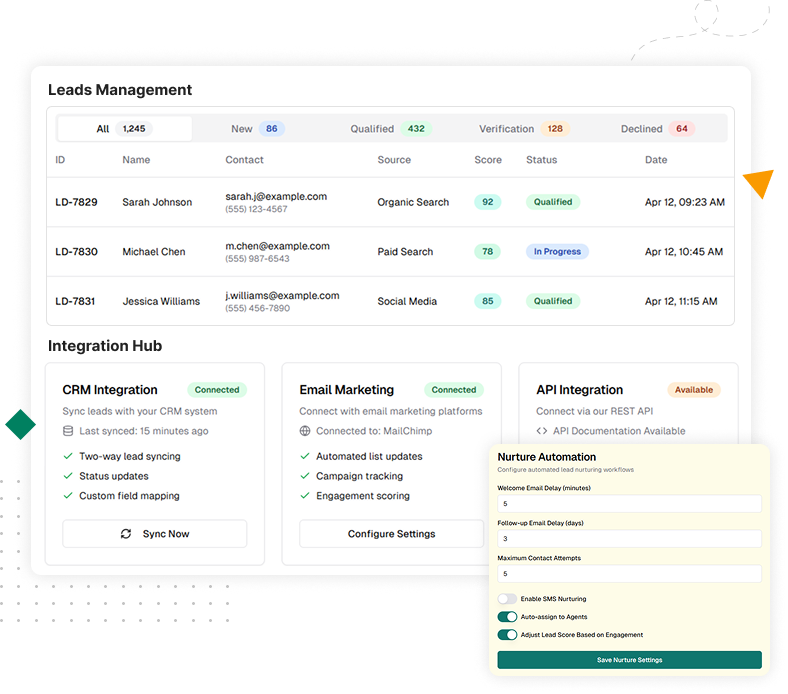Save the Nurture Settings
Image resolution: width=788 pixels, height=694 pixels.
(x=630, y=661)
